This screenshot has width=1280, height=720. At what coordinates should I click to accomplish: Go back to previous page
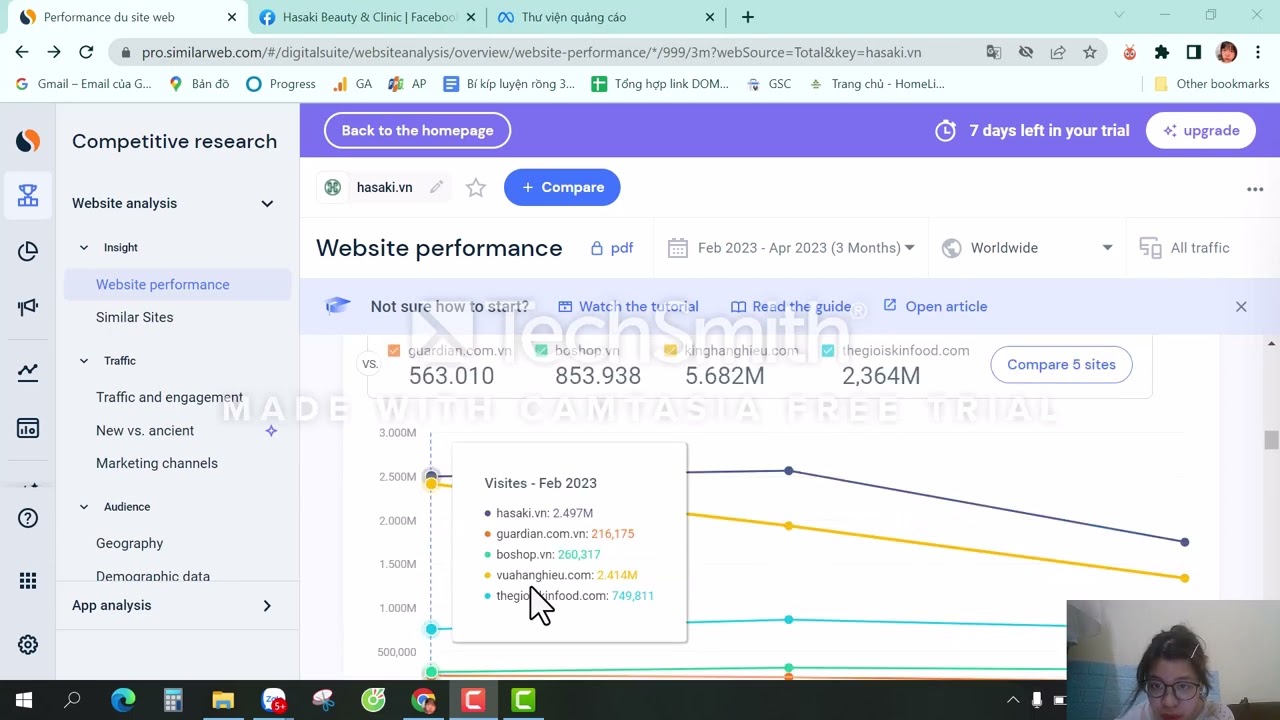22,52
